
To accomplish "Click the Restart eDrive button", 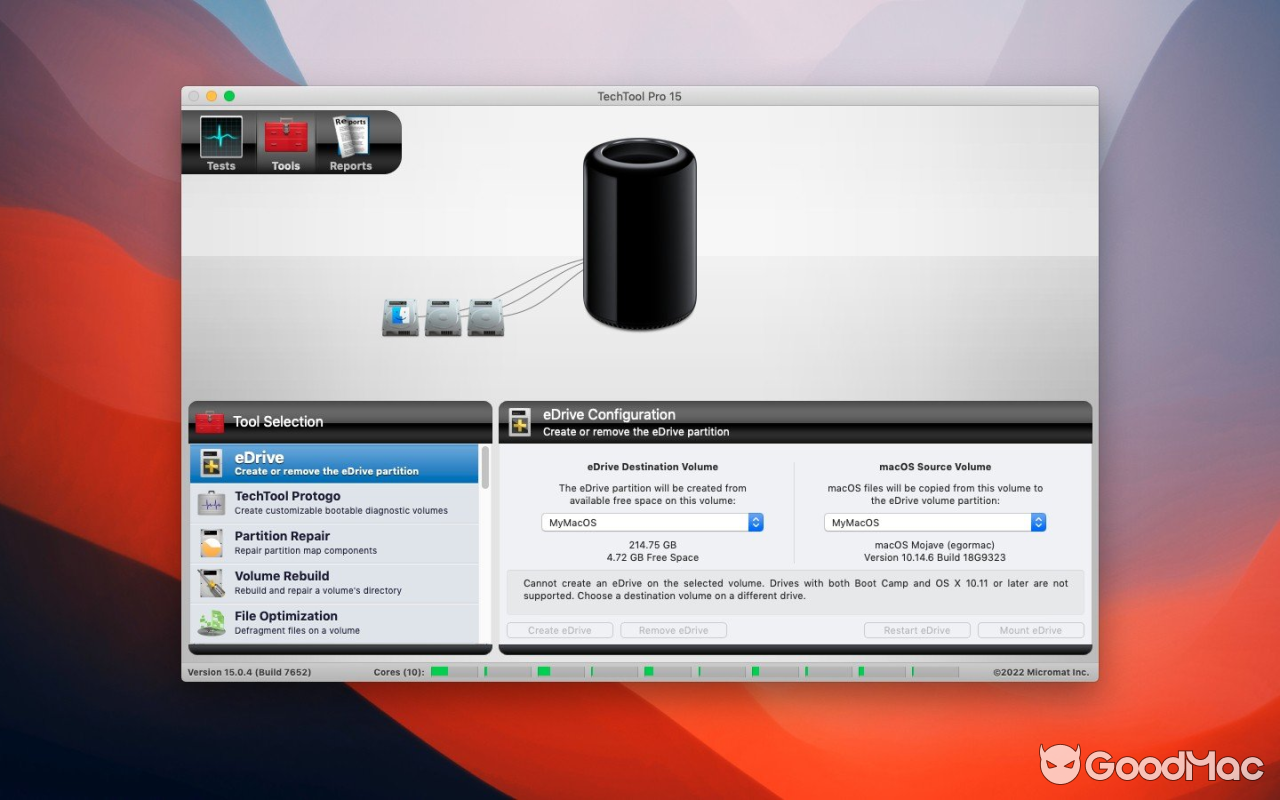I will coord(916,629).
